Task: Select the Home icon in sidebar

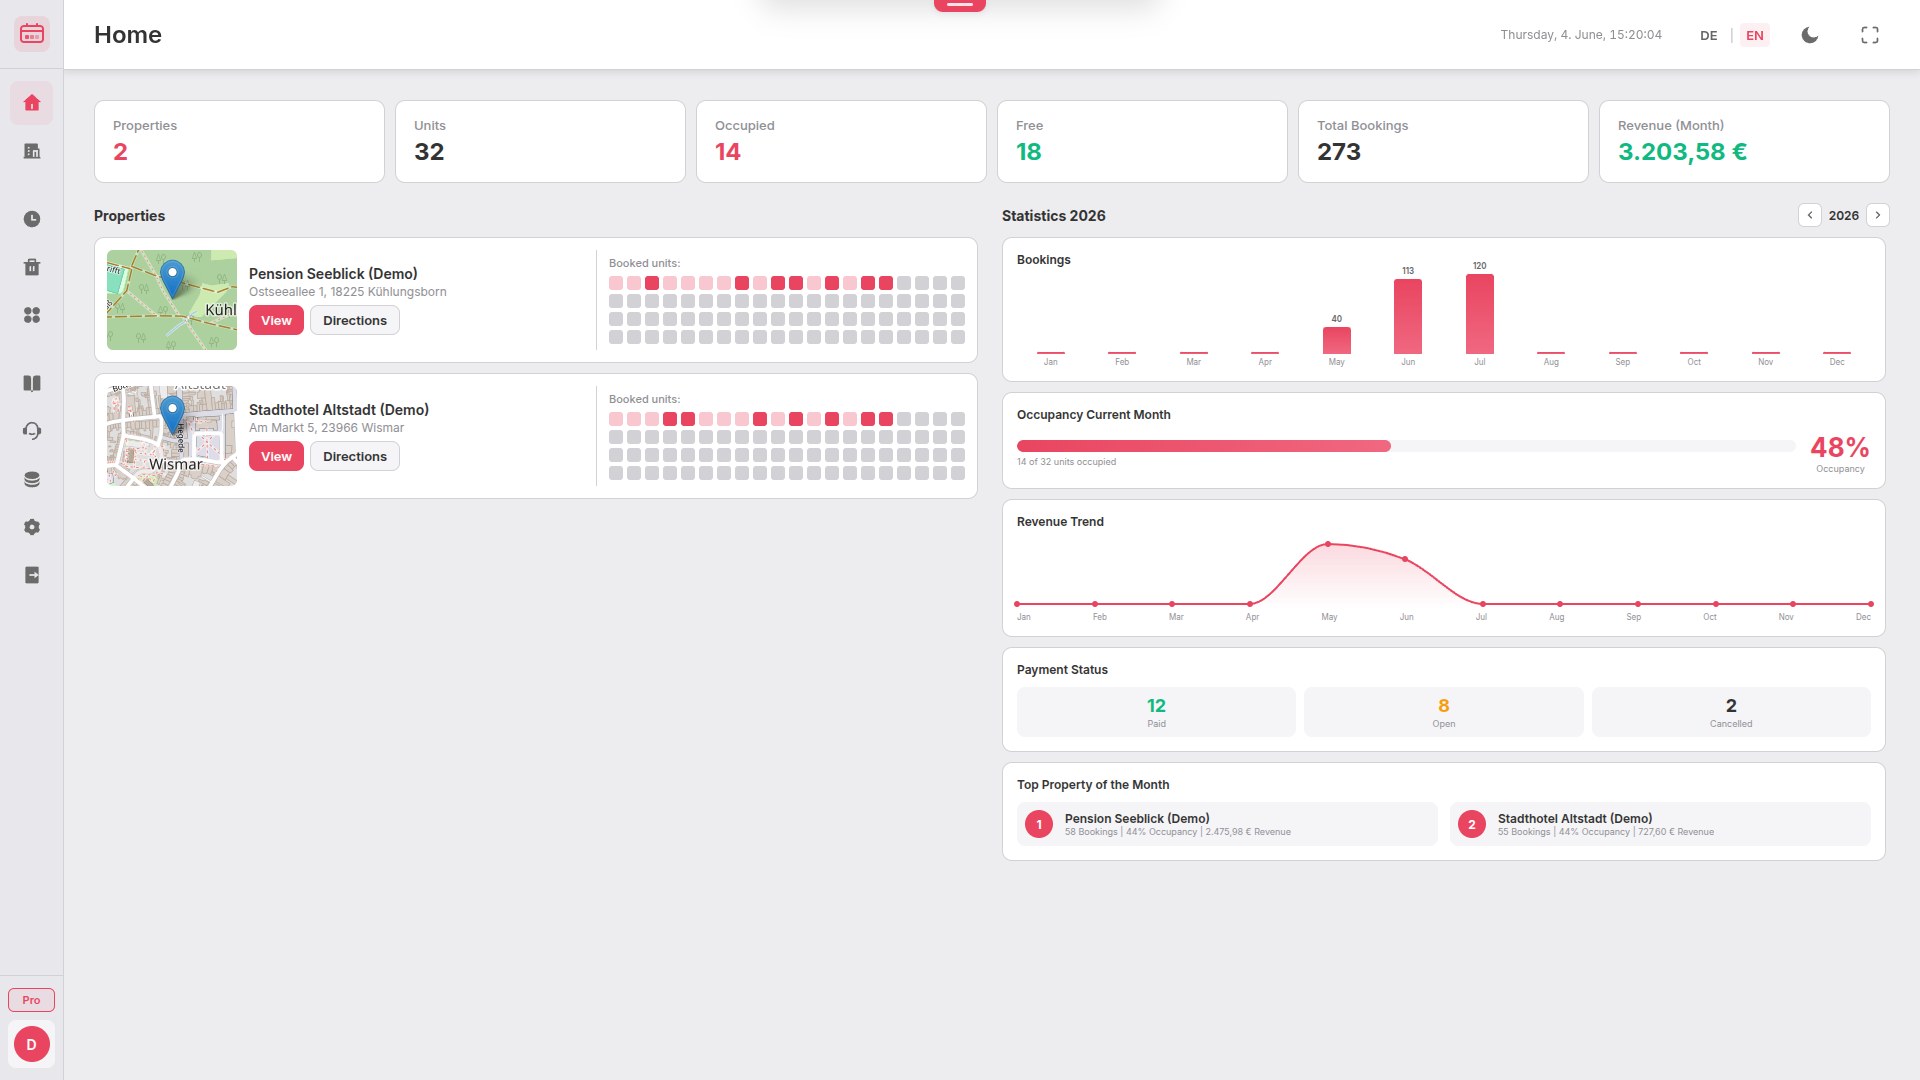Action: click(32, 103)
